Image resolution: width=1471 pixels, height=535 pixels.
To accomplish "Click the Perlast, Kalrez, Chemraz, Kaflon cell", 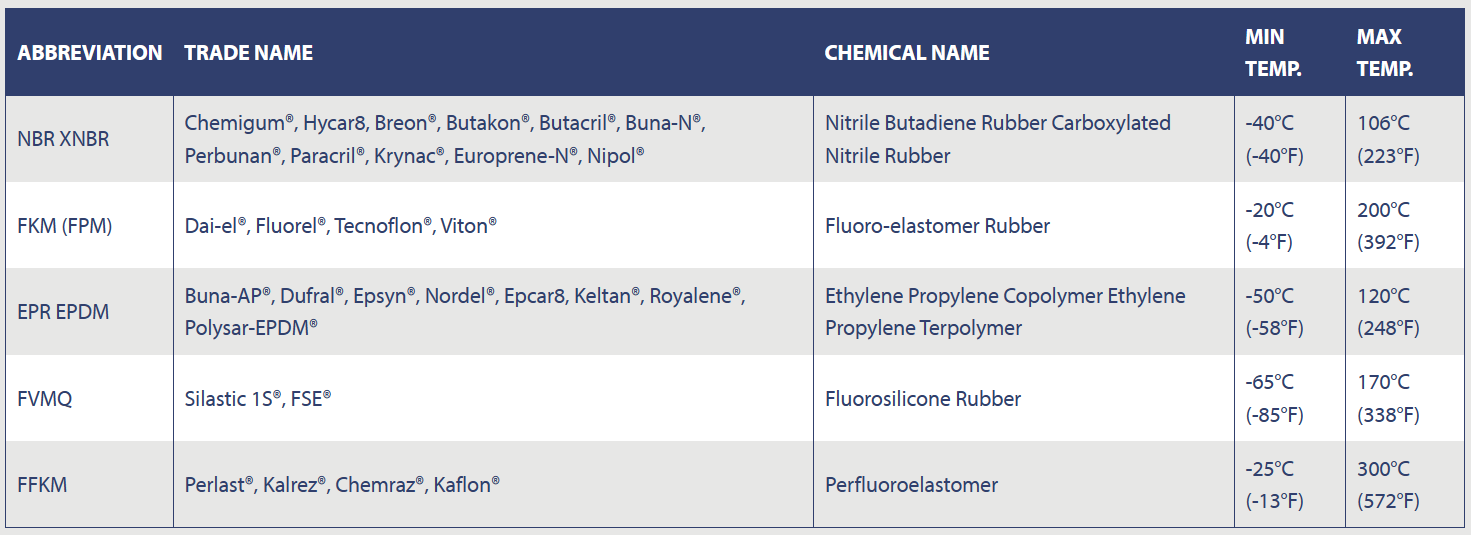I will [x=342, y=485].
